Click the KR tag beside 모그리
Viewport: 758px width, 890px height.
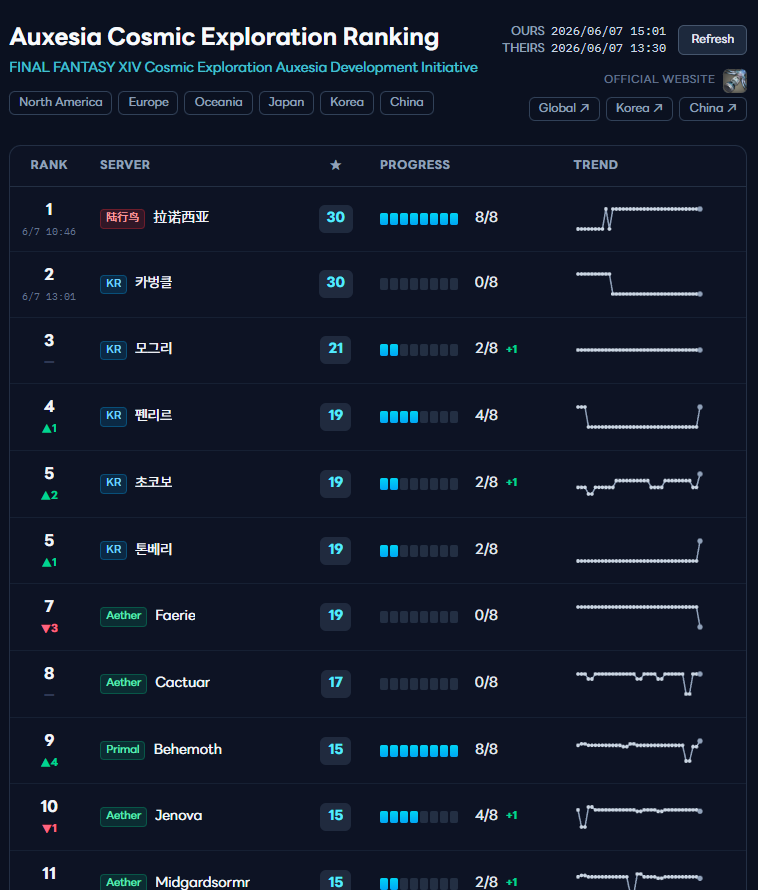point(113,350)
